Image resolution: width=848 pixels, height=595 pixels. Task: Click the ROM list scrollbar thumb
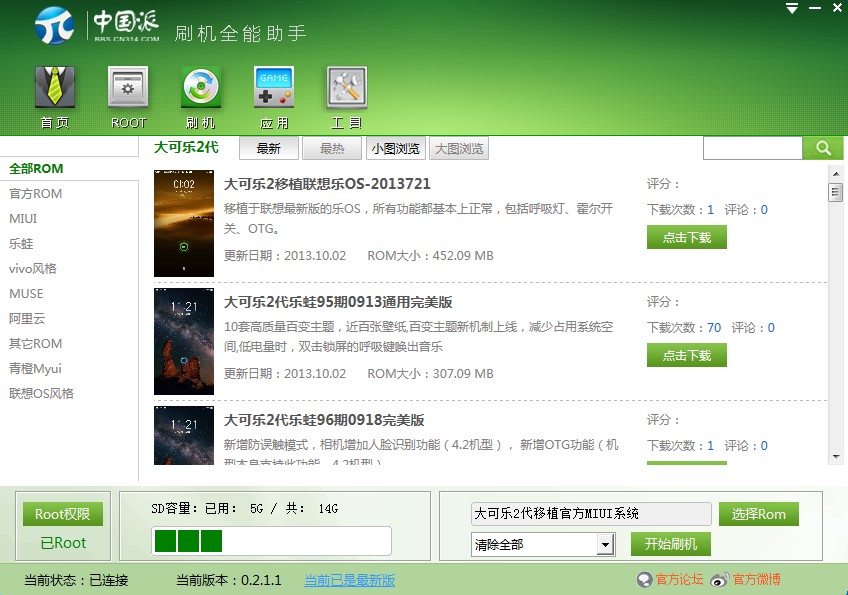coord(836,192)
